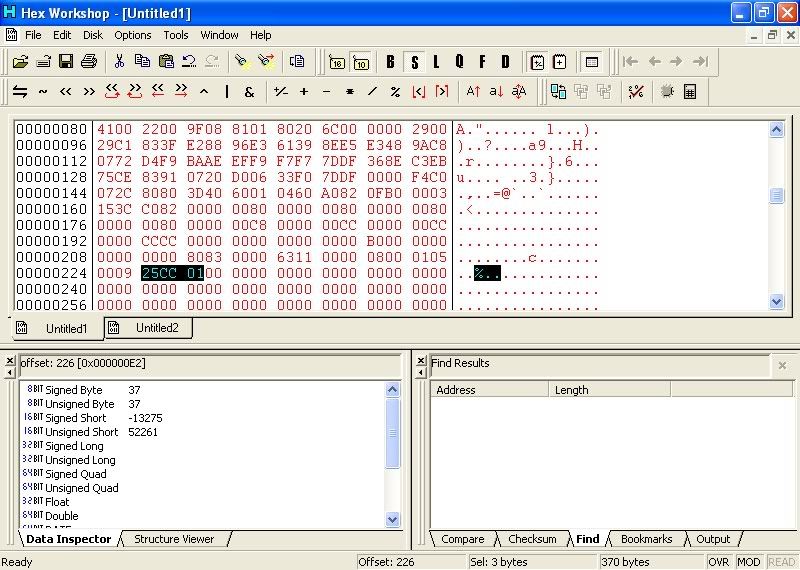800x570 pixels.
Task: Click the Add (+) operation icon
Action: [304, 92]
